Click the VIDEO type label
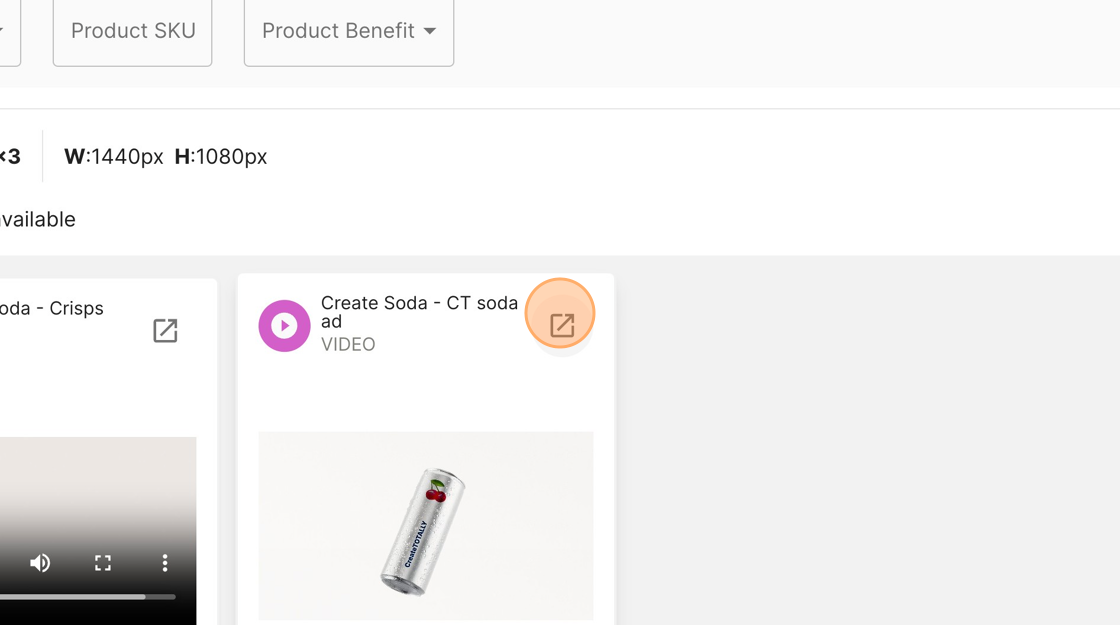Screen dimensions: 1120x625 (348, 344)
